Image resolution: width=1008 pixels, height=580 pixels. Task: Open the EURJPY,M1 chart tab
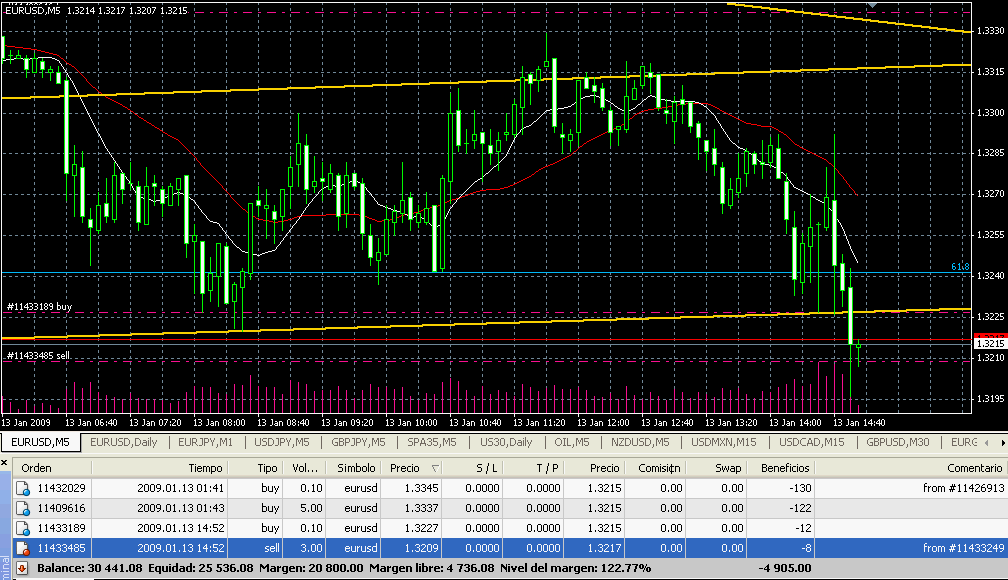[x=206, y=442]
